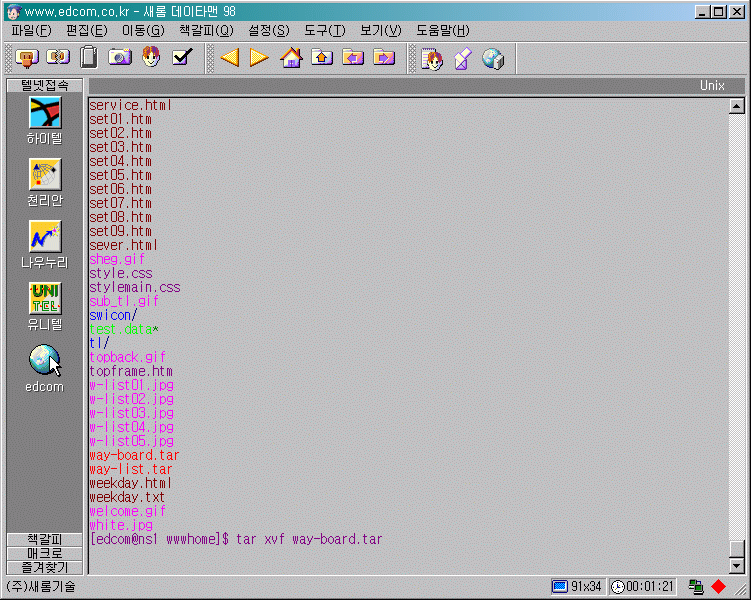Click the clipboard paste toolbar icon

pos(89,57)
